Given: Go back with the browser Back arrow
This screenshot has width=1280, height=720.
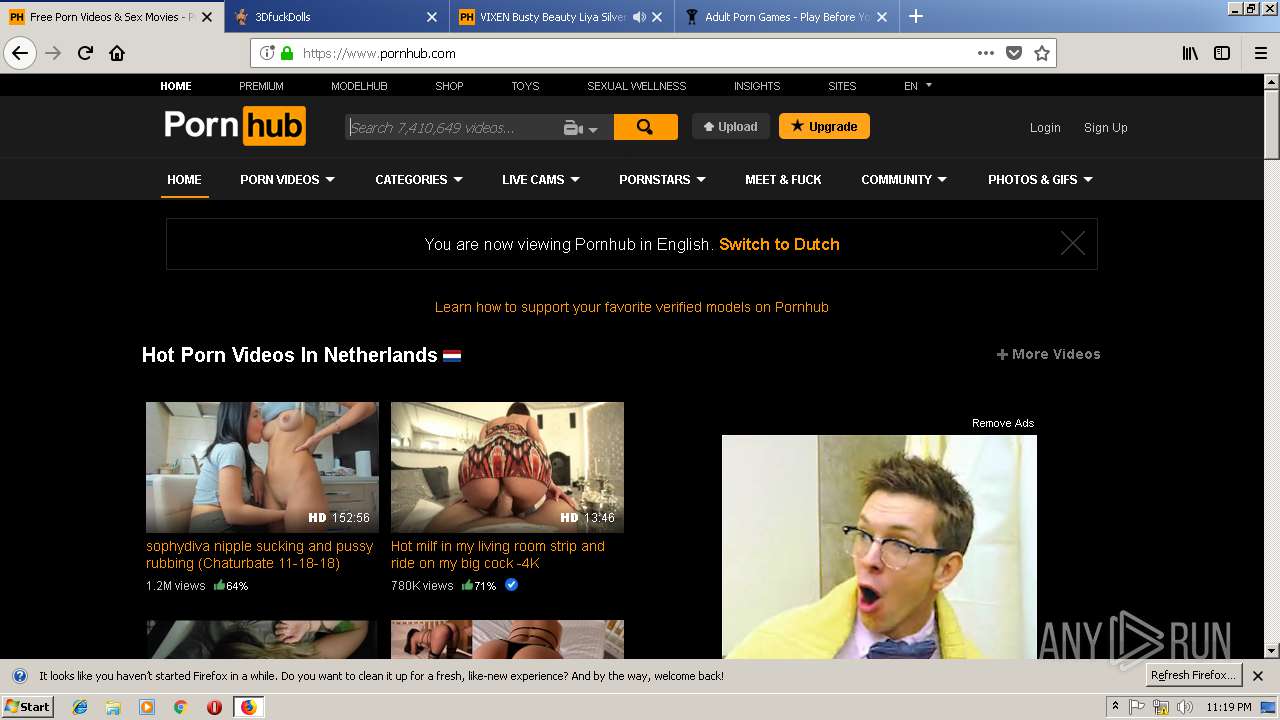Looking at the screenshot, I should coord(20,53).
